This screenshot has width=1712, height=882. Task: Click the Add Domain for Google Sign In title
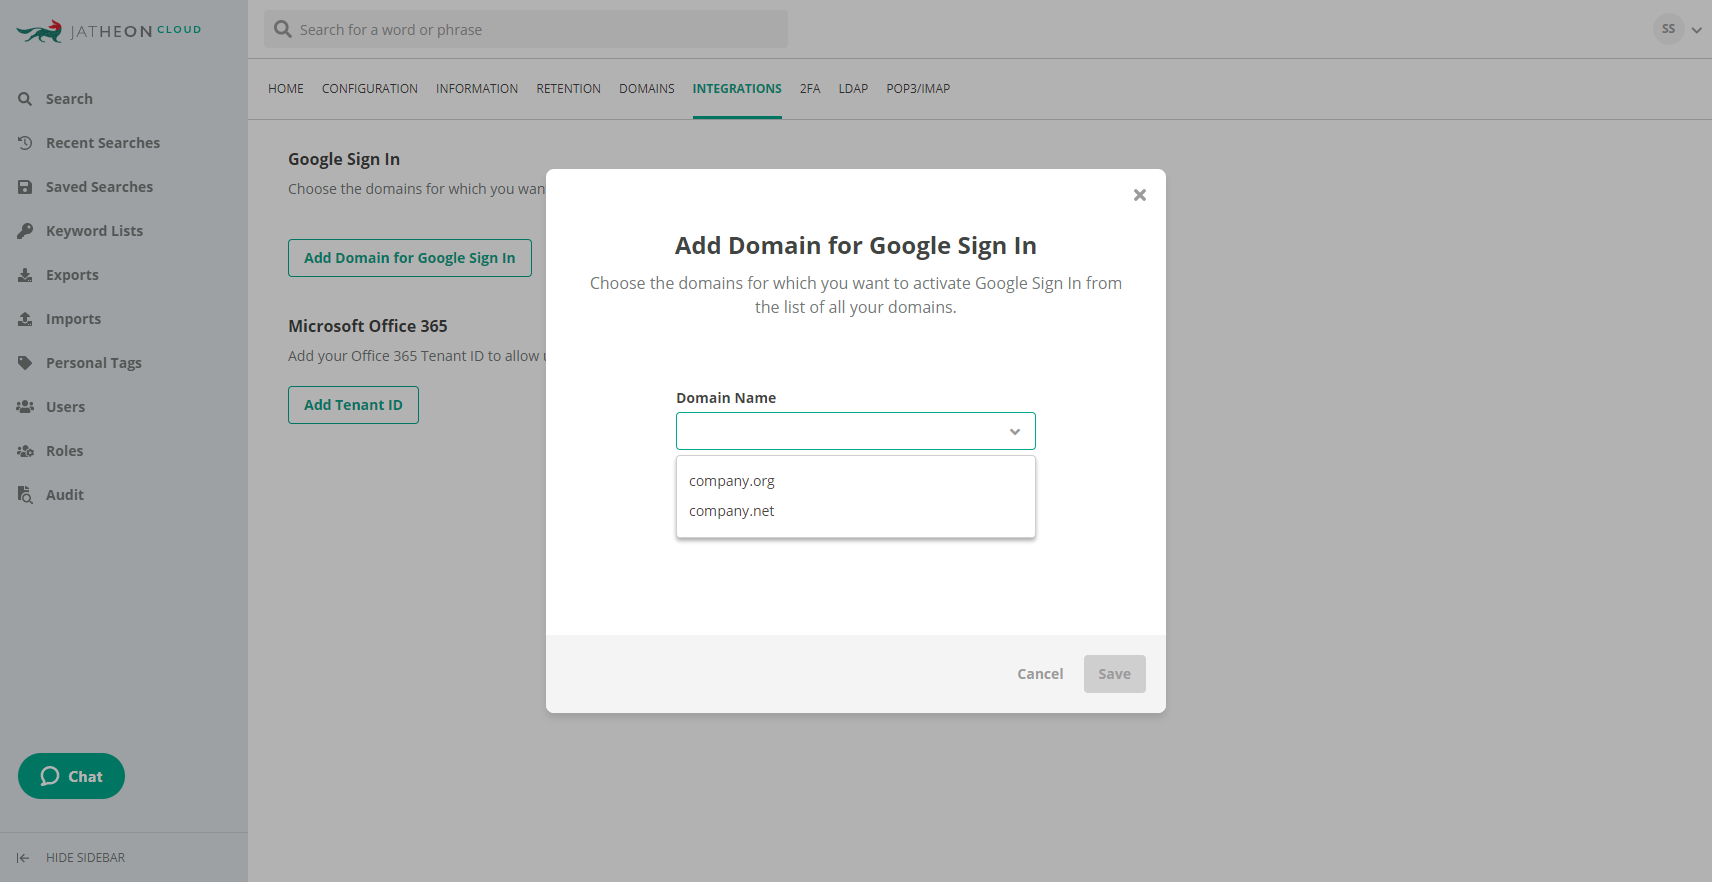(856, 246)
